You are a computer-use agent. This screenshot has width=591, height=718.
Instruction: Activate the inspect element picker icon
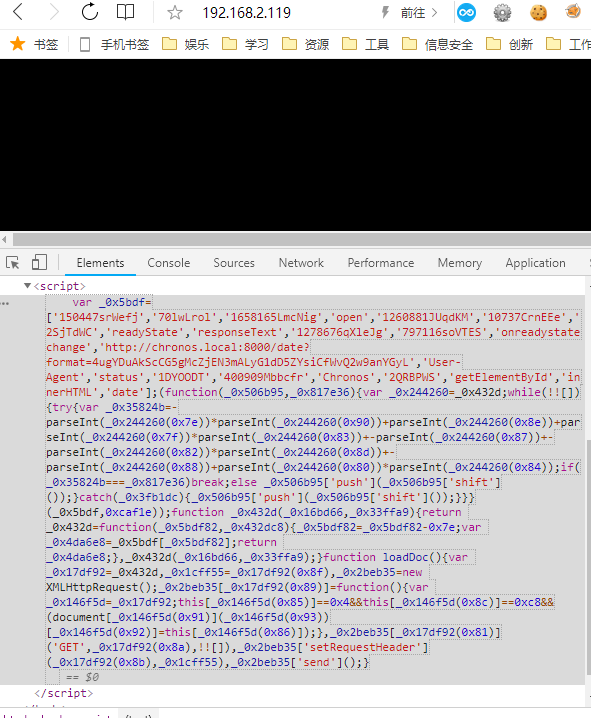[x=13, y=263]
